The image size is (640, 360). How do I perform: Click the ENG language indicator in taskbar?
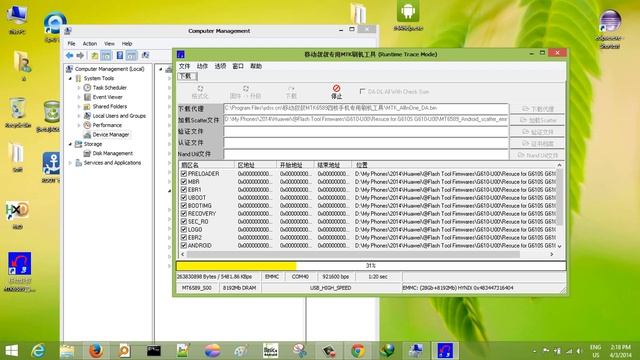pos(596,347)
